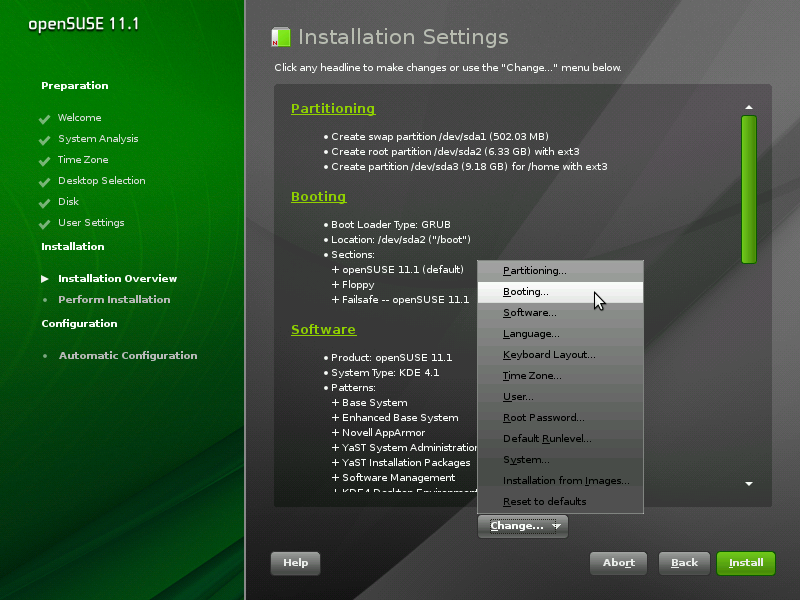Choose Software... from the Change menu
Image resolution: width=800 pixels, height=600 pixels.
560,313
